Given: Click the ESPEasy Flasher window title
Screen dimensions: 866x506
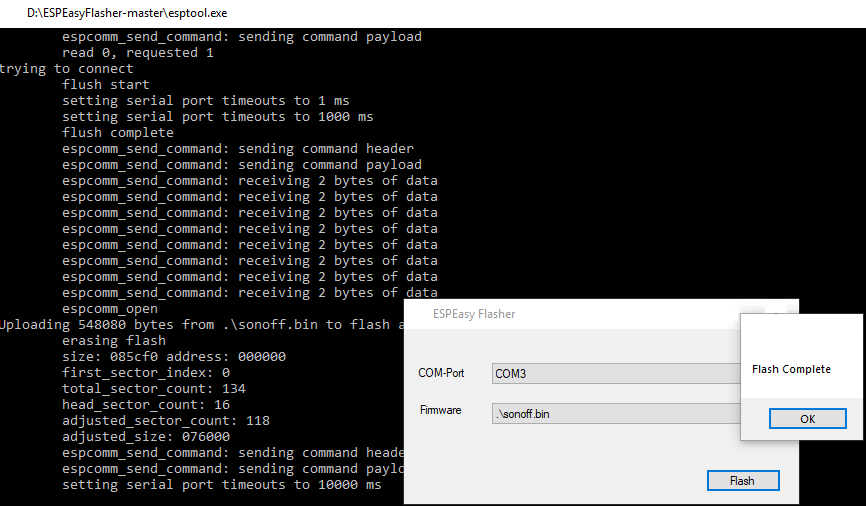Looking at the screenshot, I should (474, 314).
